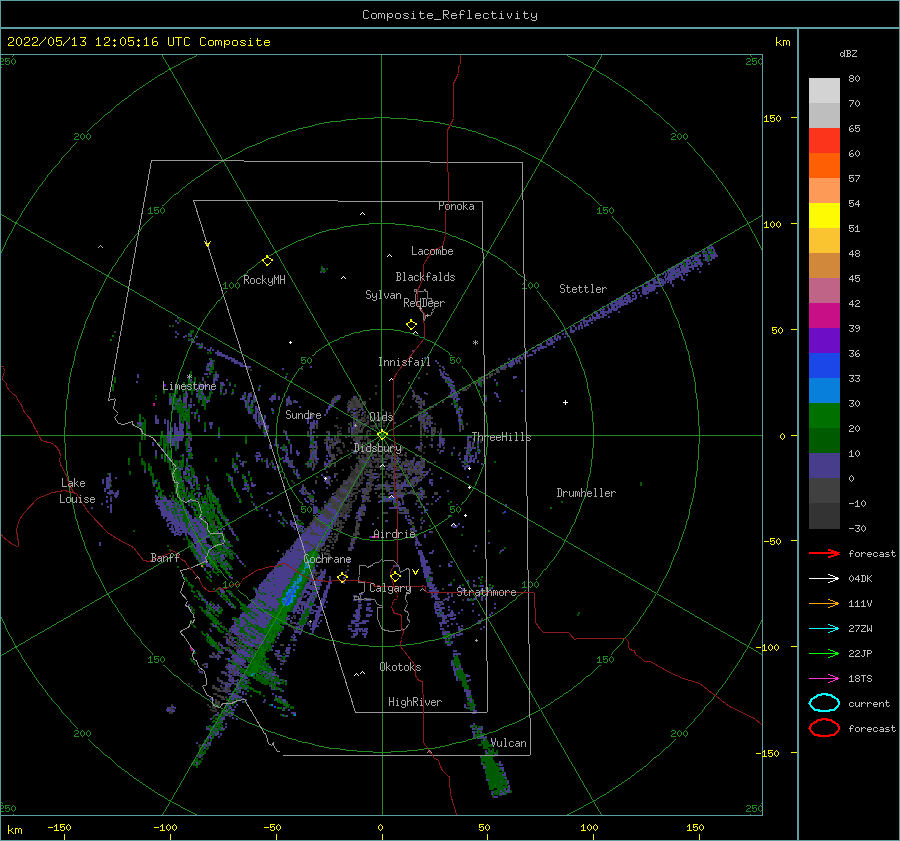Click the Didsbury label

378,448
